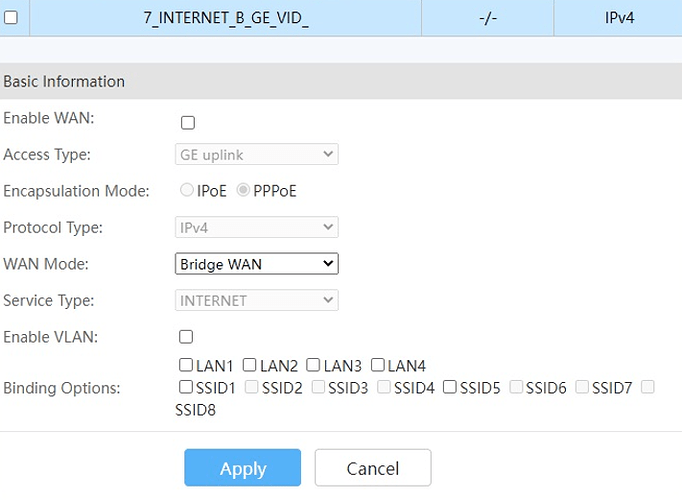Image resolution: width=682 pixels, height=500 pixels.
Task: Choose the PPPoE encapsulation radio button
Action: pos(244,191)
